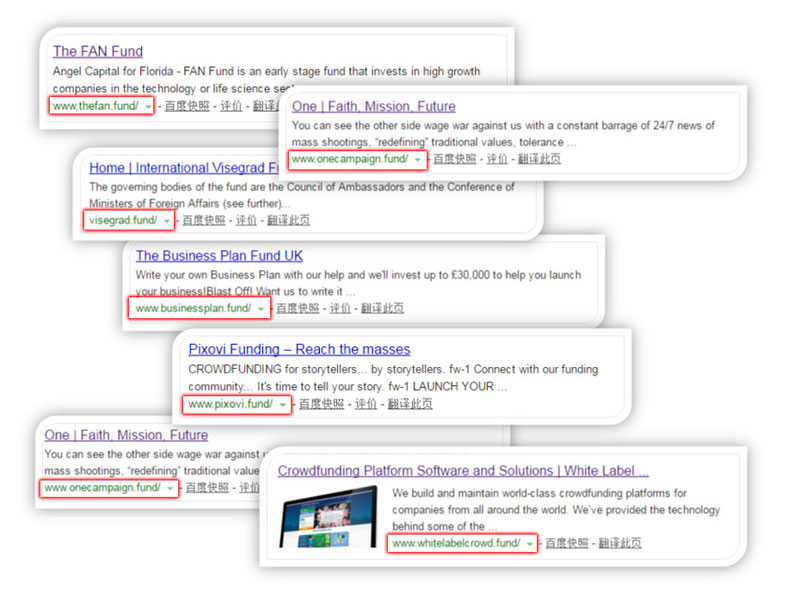Expand dropdown arrow next to visegrad.fund
This screenshot has width=800, height=600.
pyautogui.click(x=166, y=221)
